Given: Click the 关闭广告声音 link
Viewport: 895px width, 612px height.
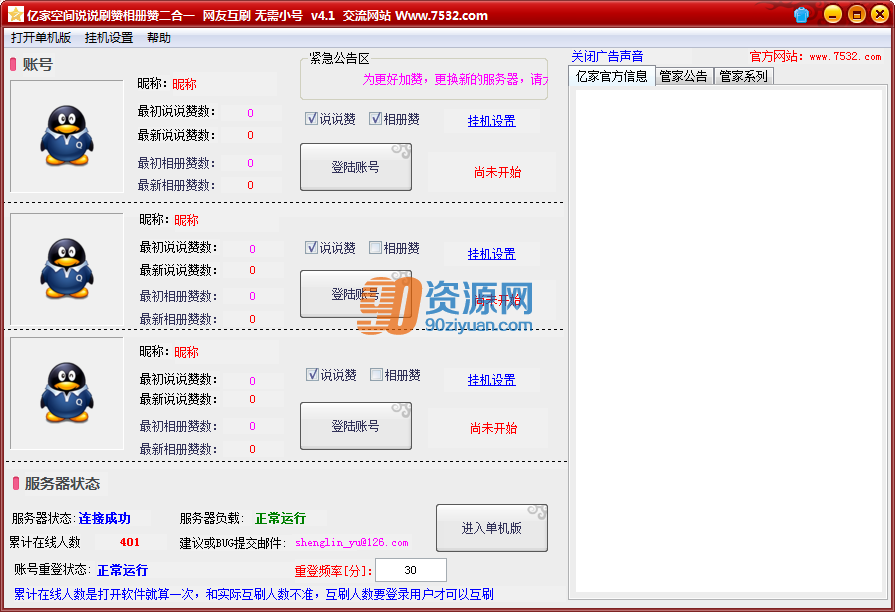Looking at the screenshot, I should [607, 57].
